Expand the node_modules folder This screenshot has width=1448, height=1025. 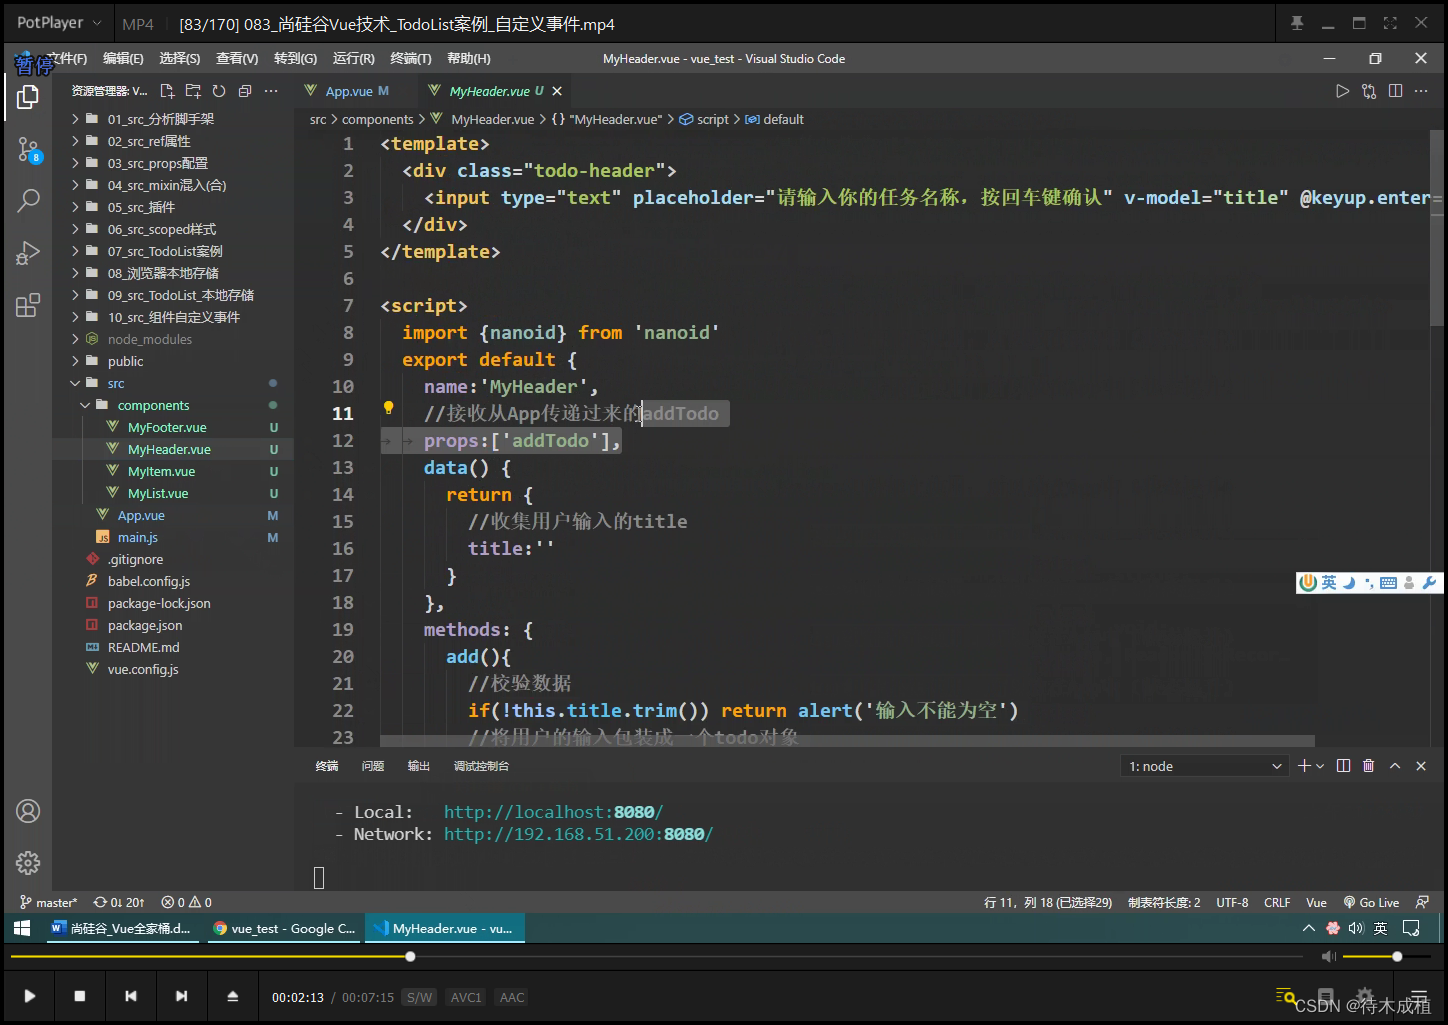tap(148, 339)
